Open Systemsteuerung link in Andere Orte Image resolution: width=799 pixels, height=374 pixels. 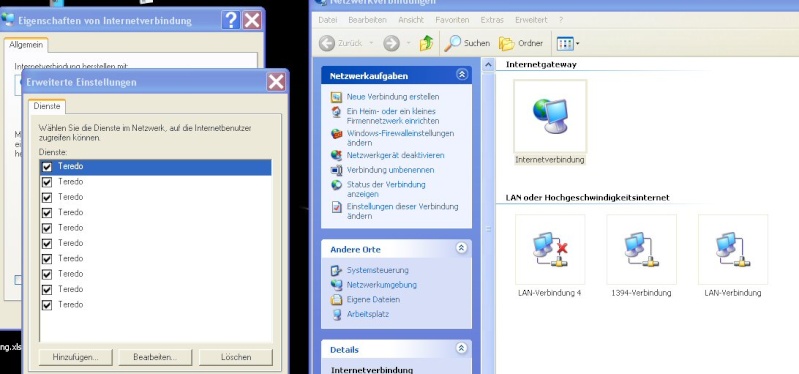pos(378,271)
